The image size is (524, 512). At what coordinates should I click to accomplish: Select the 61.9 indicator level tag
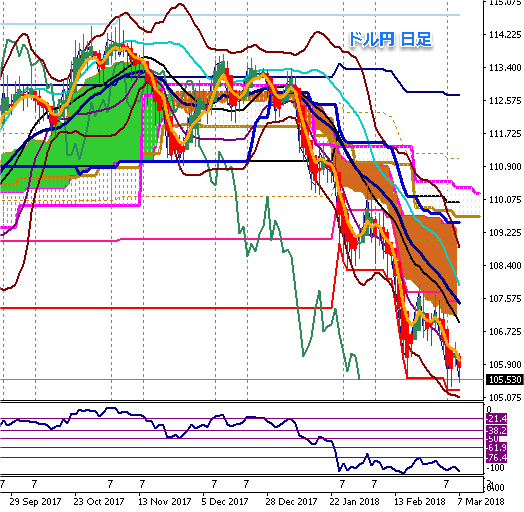click(497, 447)
